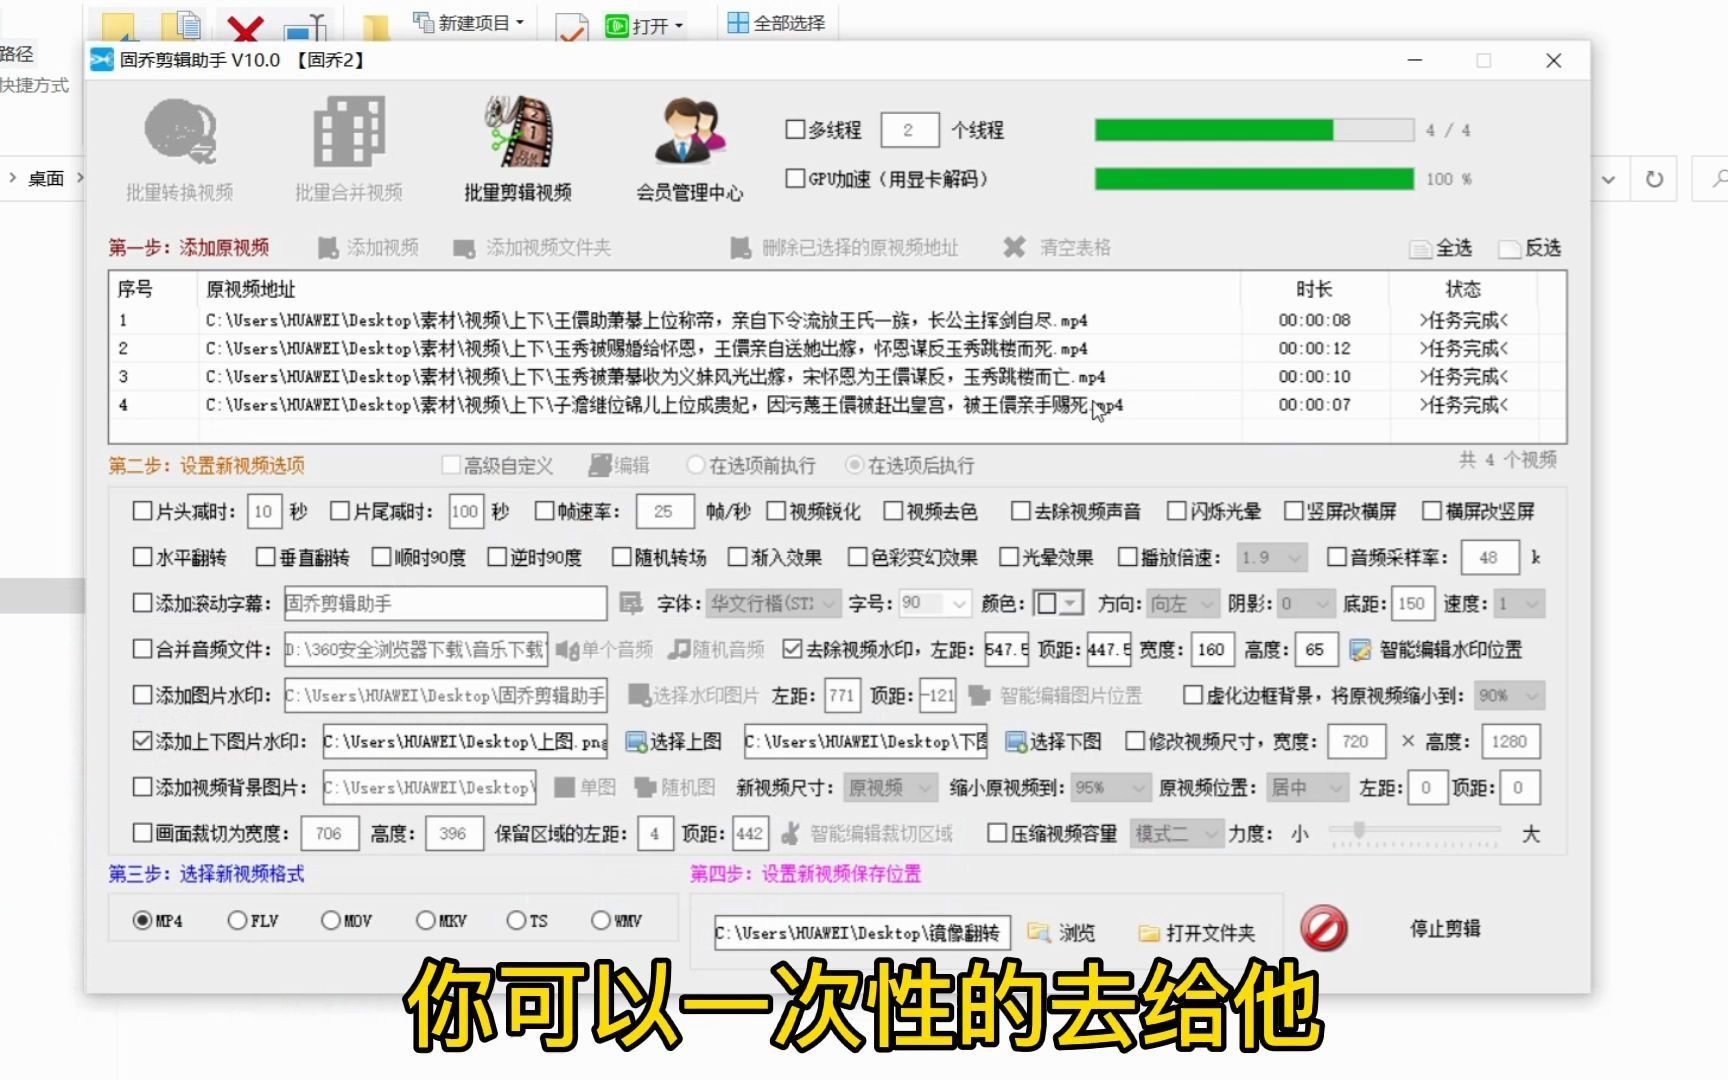Click 新建项目 in the Explorer ribbon
The height and width of the screenshot is (1080, 1728).
click(x=469, y=23)
